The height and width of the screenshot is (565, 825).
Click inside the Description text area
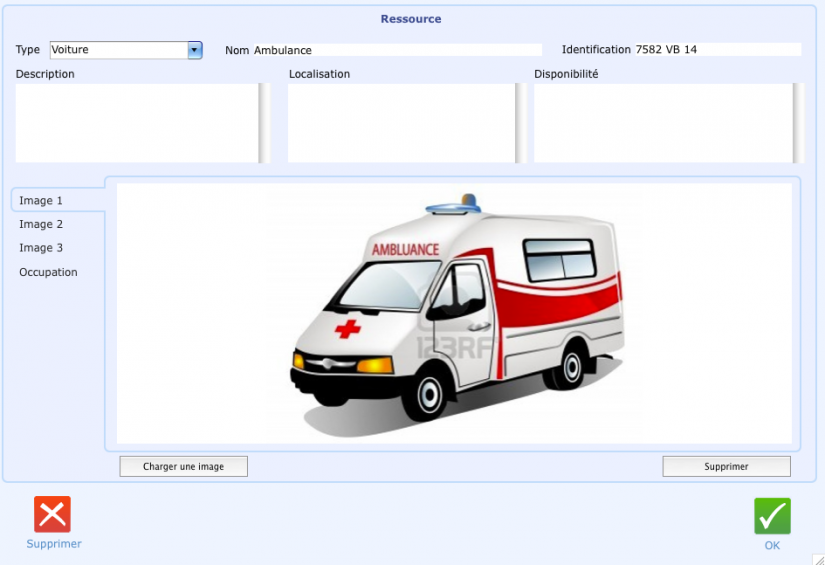tap(137, 123)
